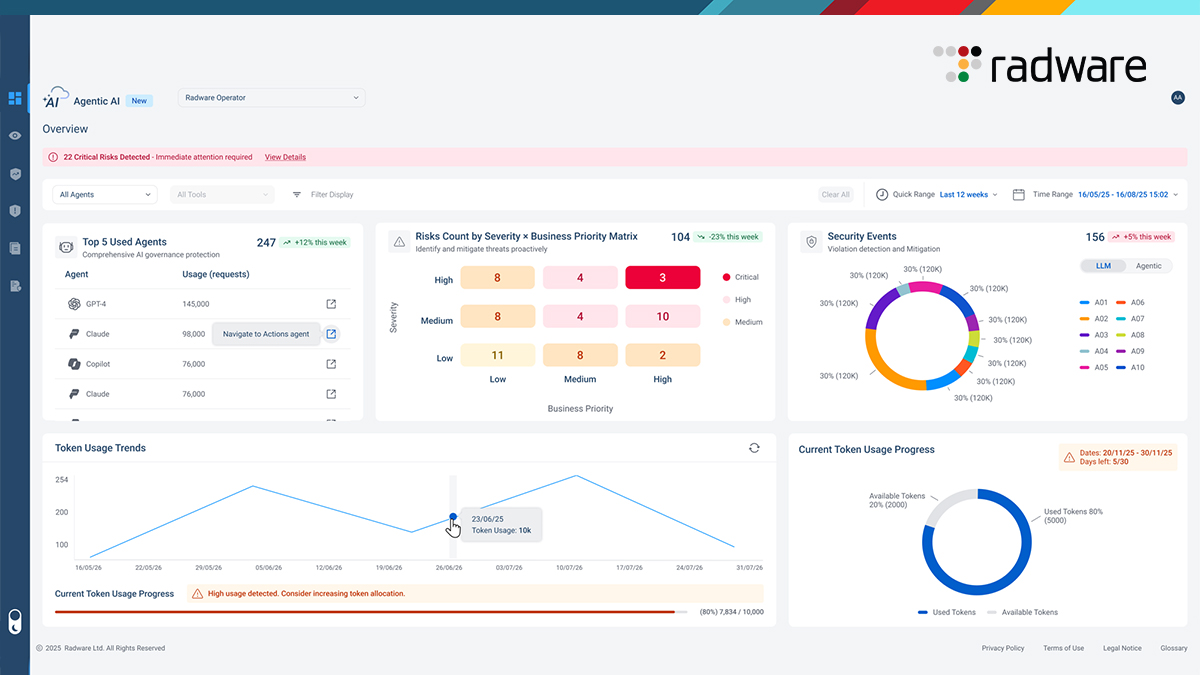This screenshot has height=675, width=1200.
Task: Open View Details for critical risks
Action: point(285,157)
